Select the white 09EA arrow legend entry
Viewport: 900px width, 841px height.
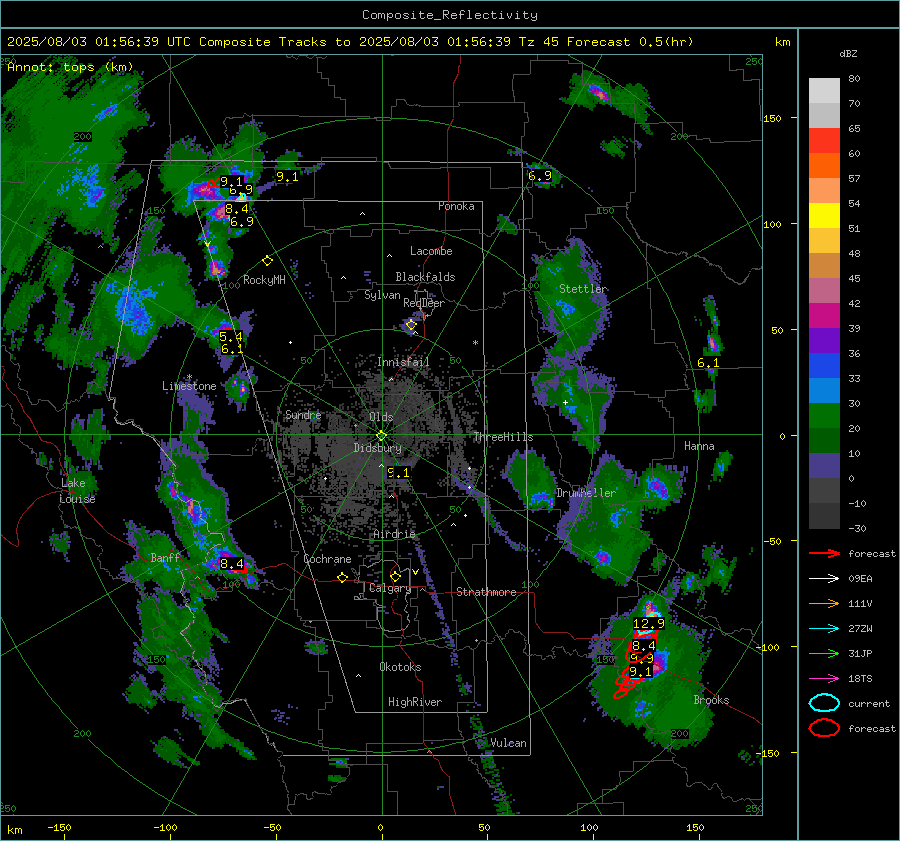pos(824,579)
